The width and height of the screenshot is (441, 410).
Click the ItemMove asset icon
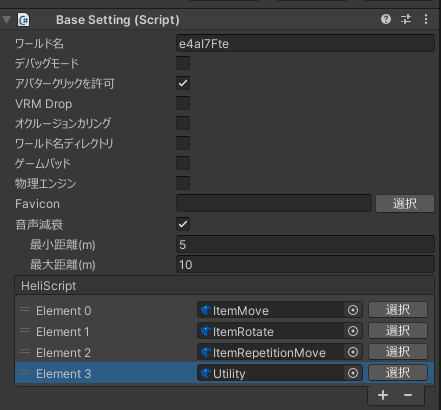pos(206,310)
